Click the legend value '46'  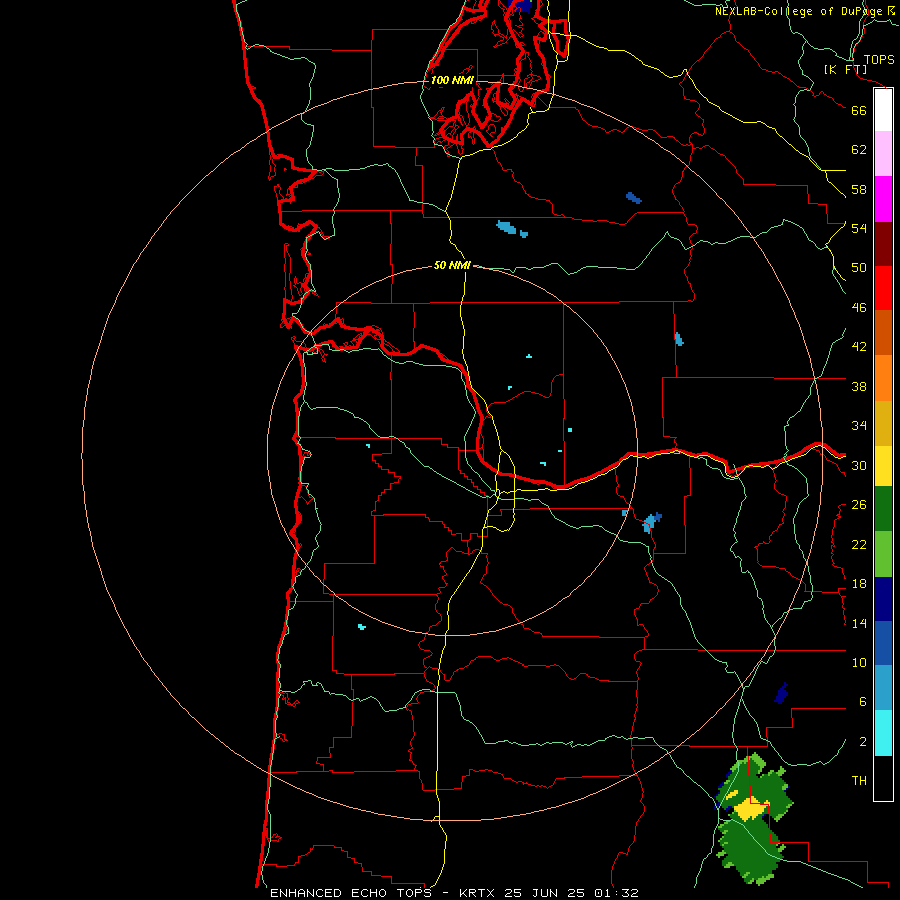(x=859, y=308)
